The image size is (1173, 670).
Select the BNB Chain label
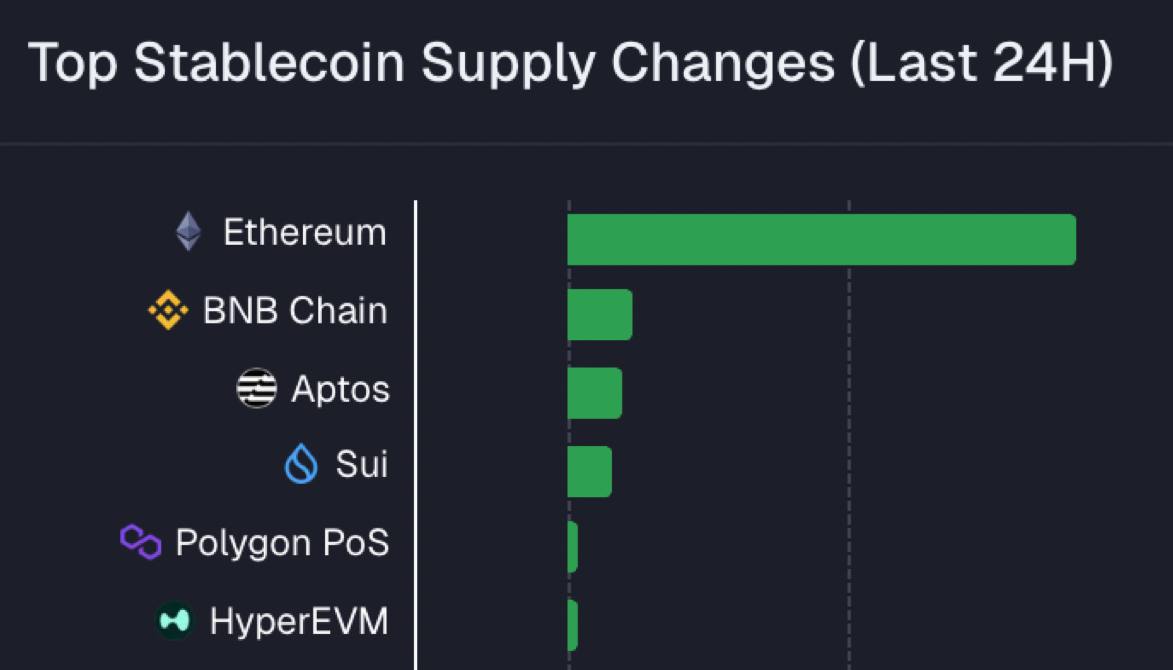(x=295, y=311)
